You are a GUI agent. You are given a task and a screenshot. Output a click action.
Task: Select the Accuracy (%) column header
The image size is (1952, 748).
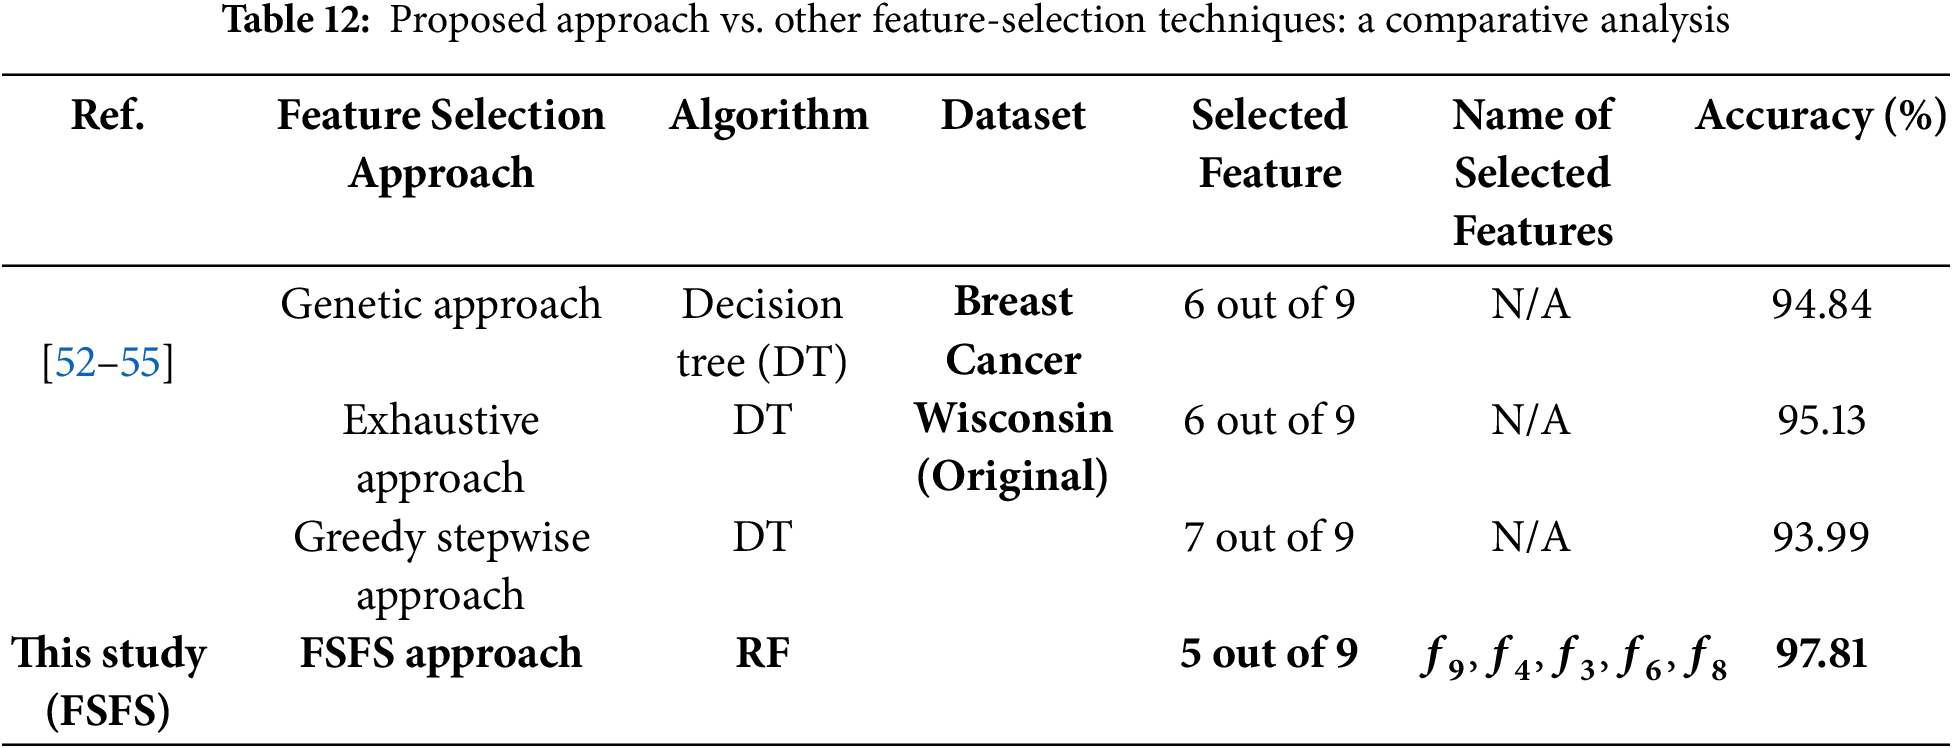tap(1821, 116)
